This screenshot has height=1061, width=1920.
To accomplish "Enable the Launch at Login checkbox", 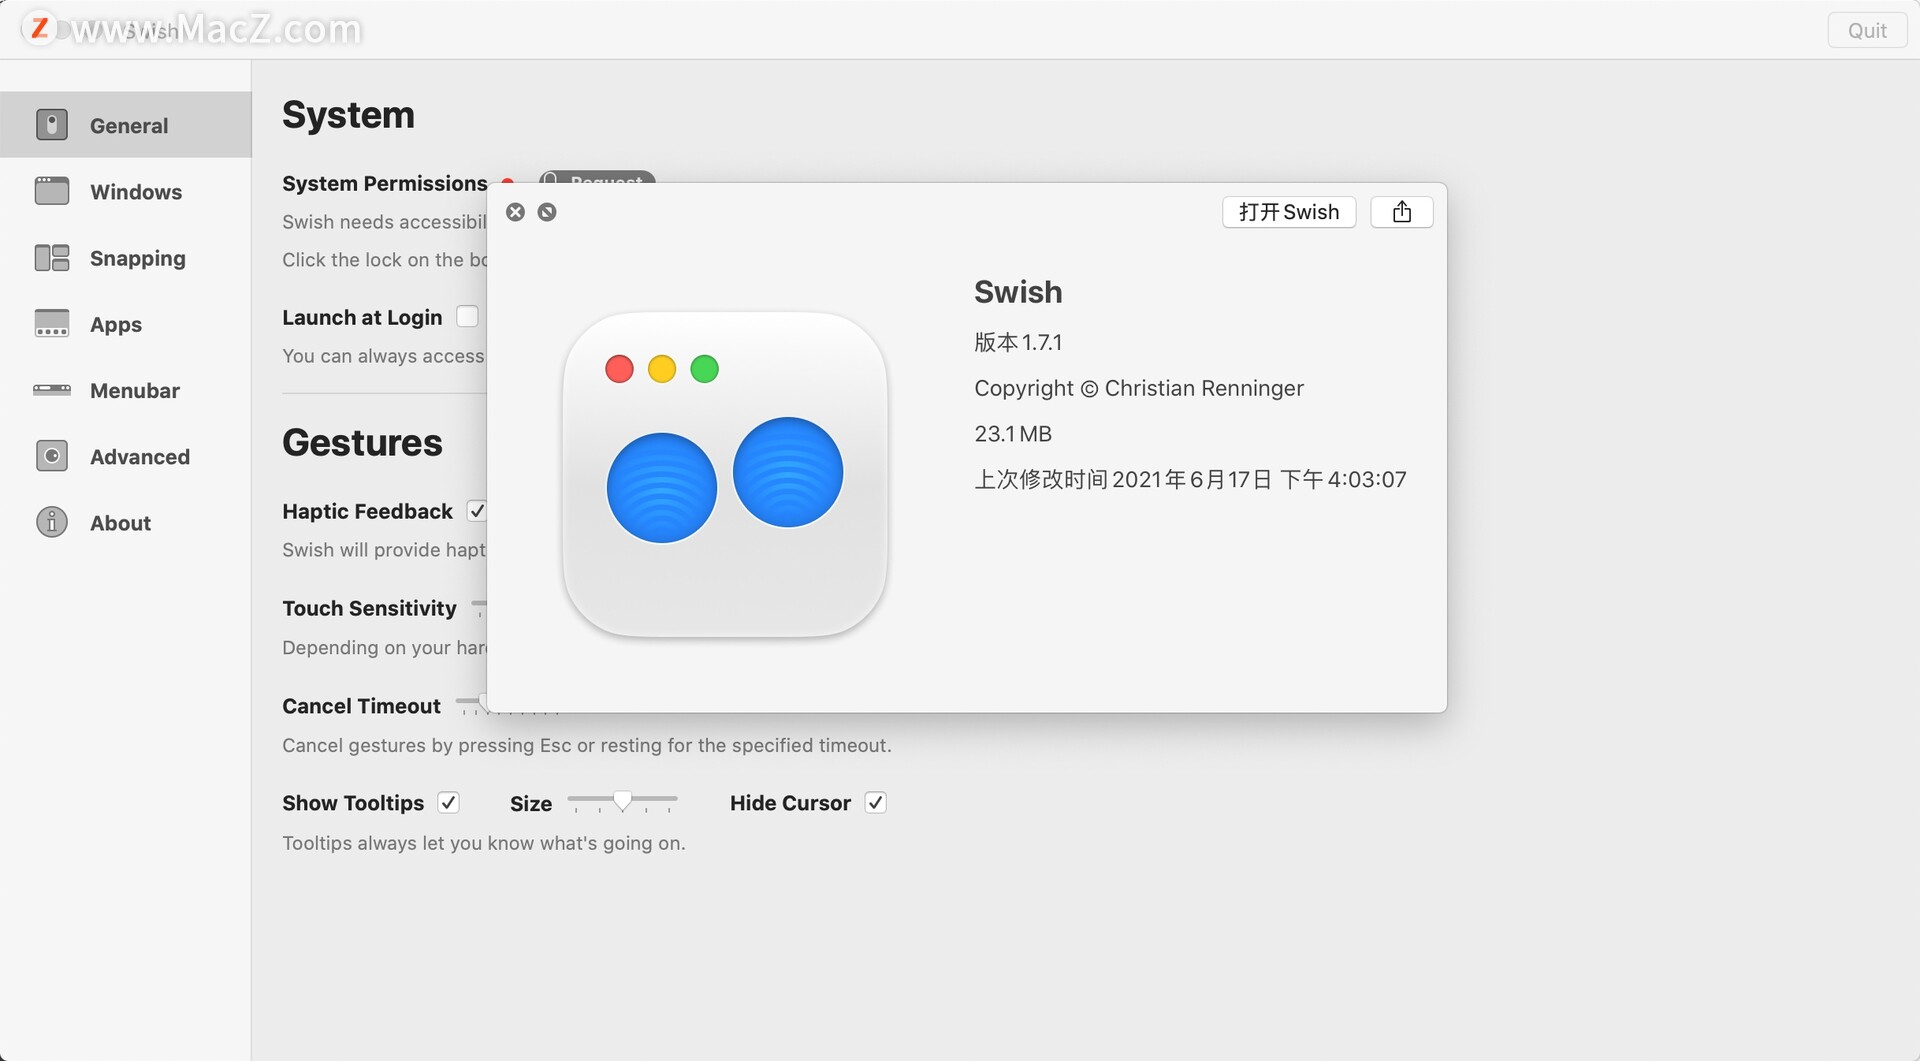I will click(467, 317).
